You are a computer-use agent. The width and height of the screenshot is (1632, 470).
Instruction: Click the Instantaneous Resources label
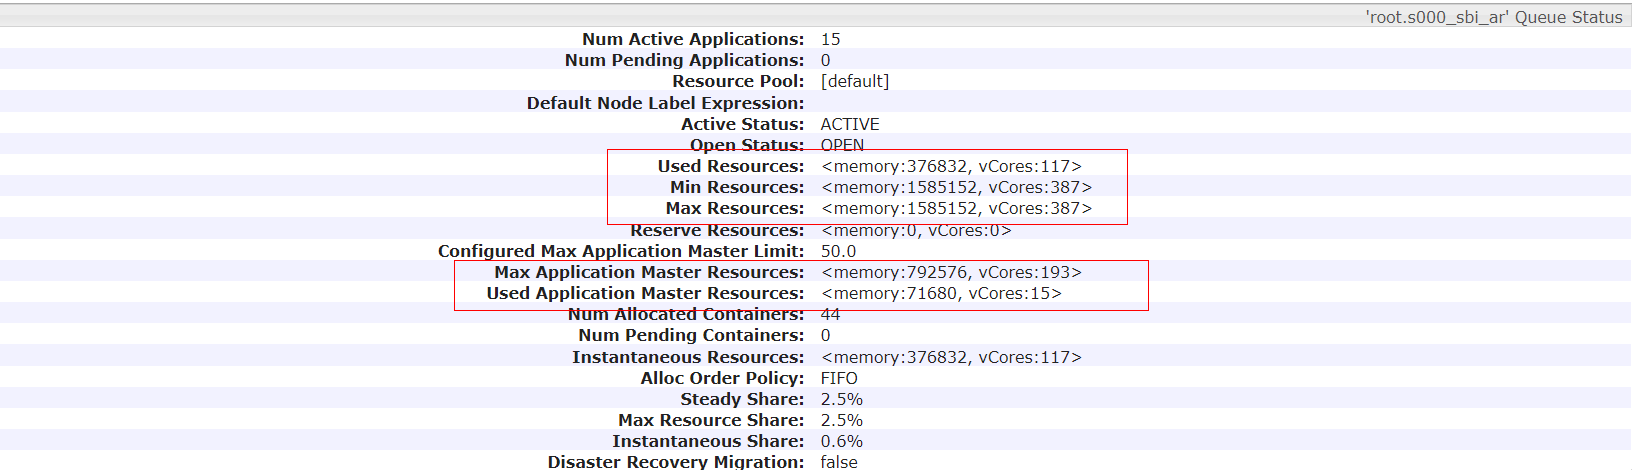tap(687, 357)
